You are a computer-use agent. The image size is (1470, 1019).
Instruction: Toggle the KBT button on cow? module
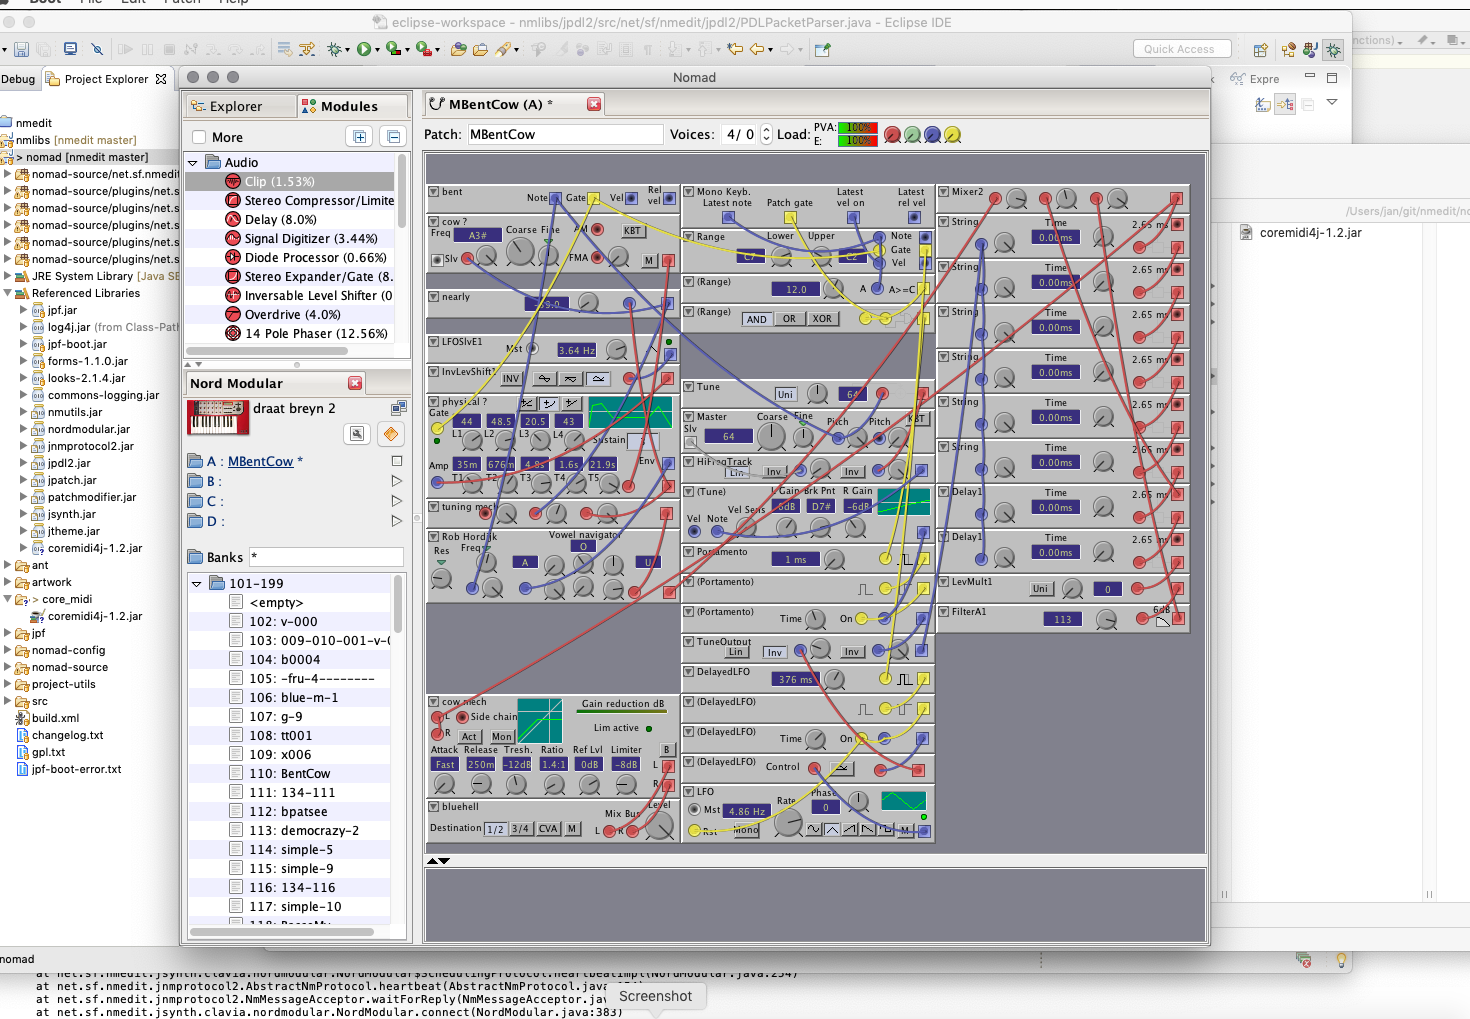[x=632, y=231]
